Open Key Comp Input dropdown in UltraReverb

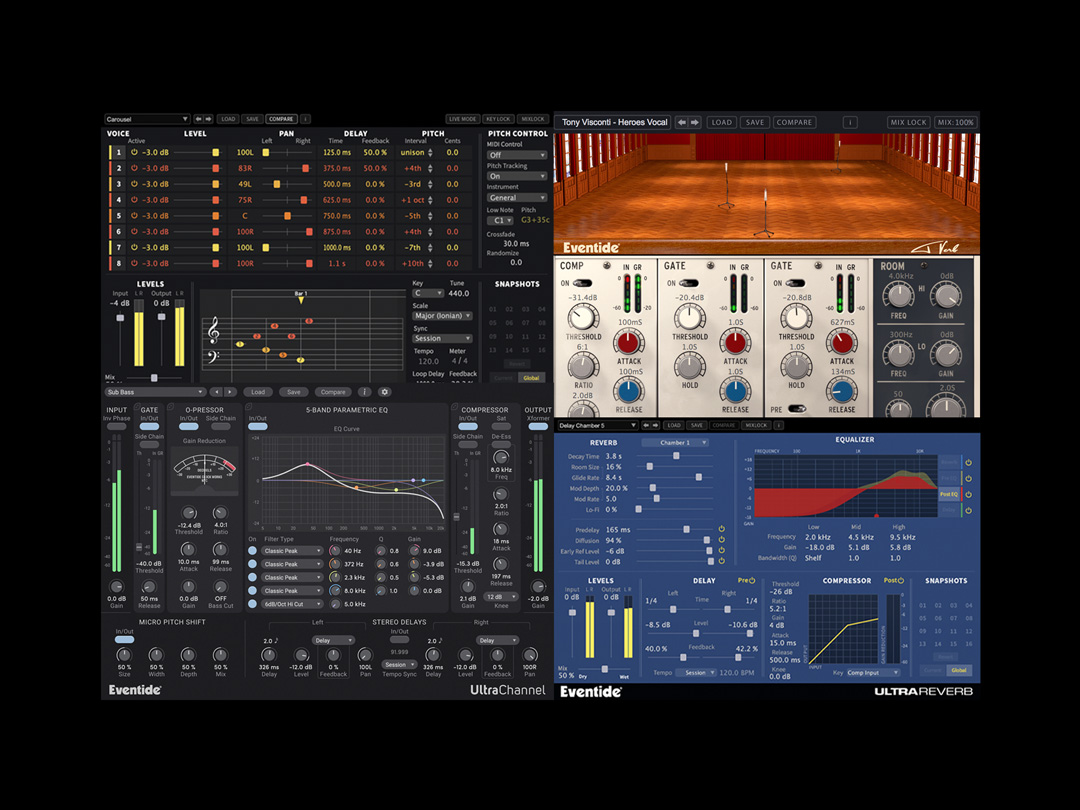coord(873,672)
